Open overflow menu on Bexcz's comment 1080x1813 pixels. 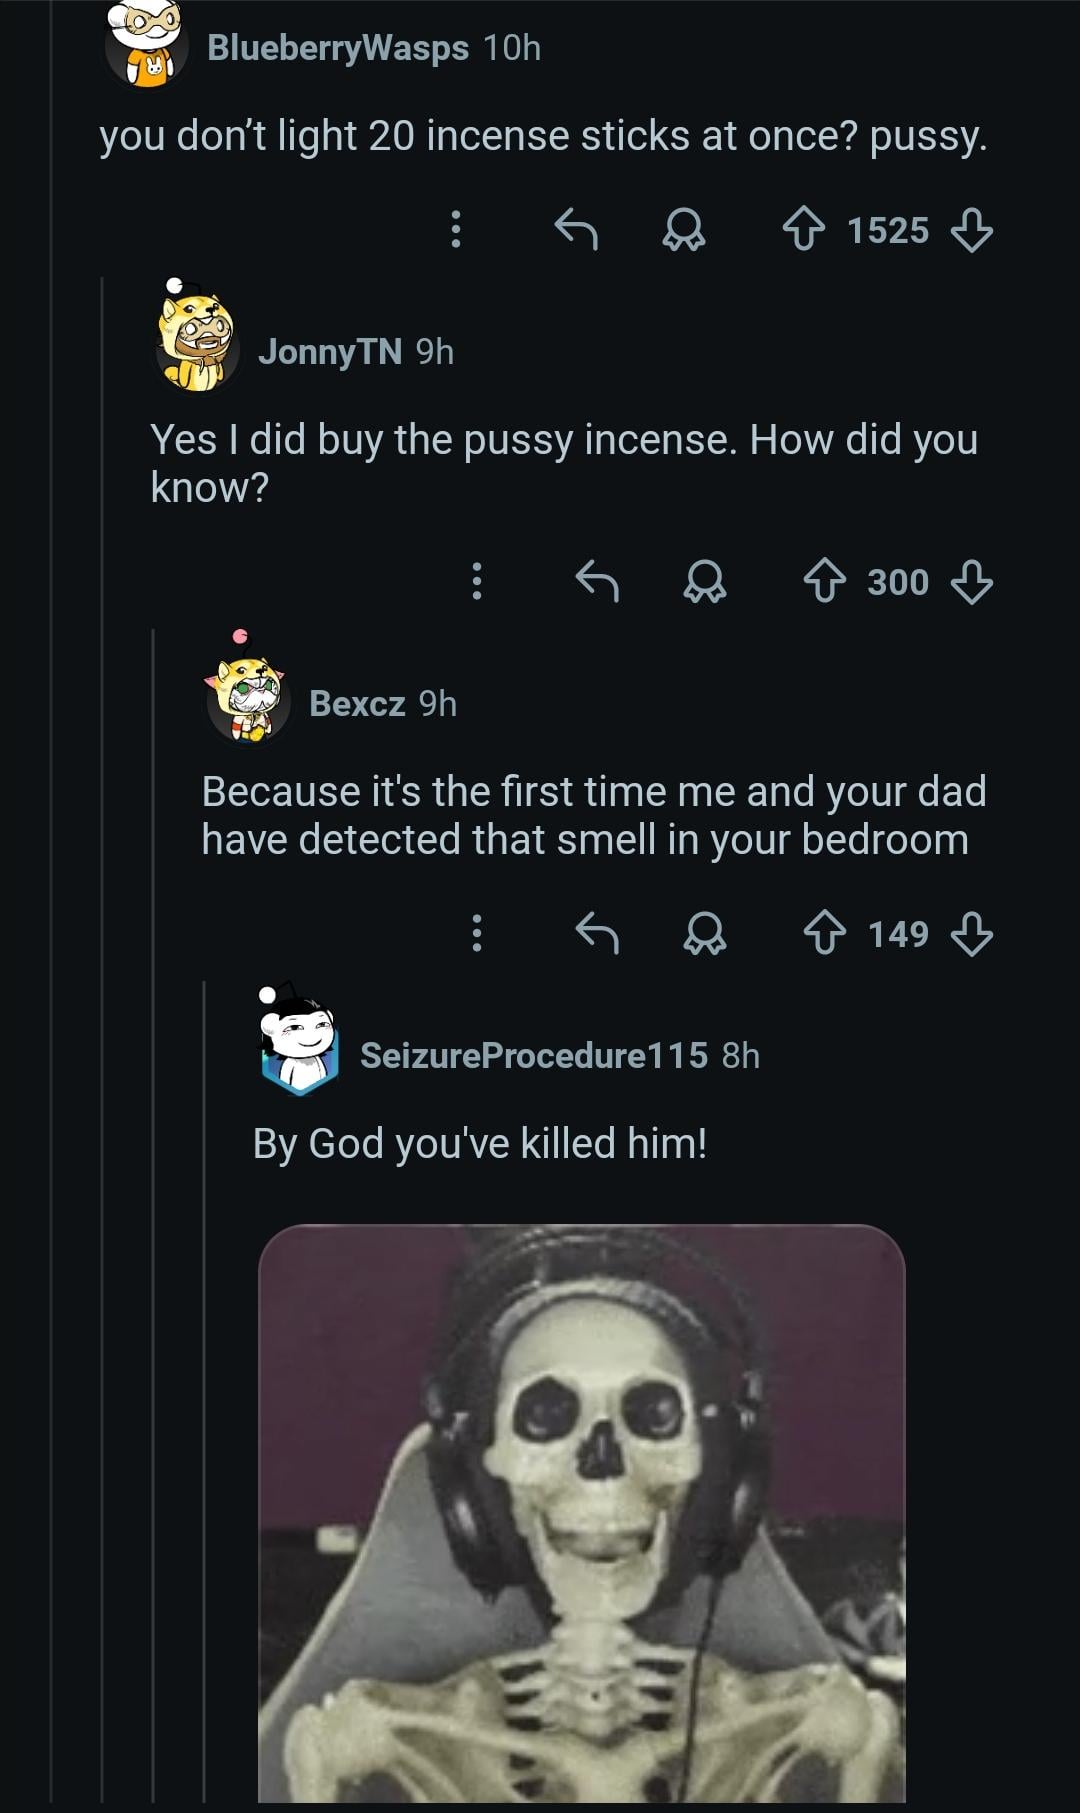[x=477, y=934]
